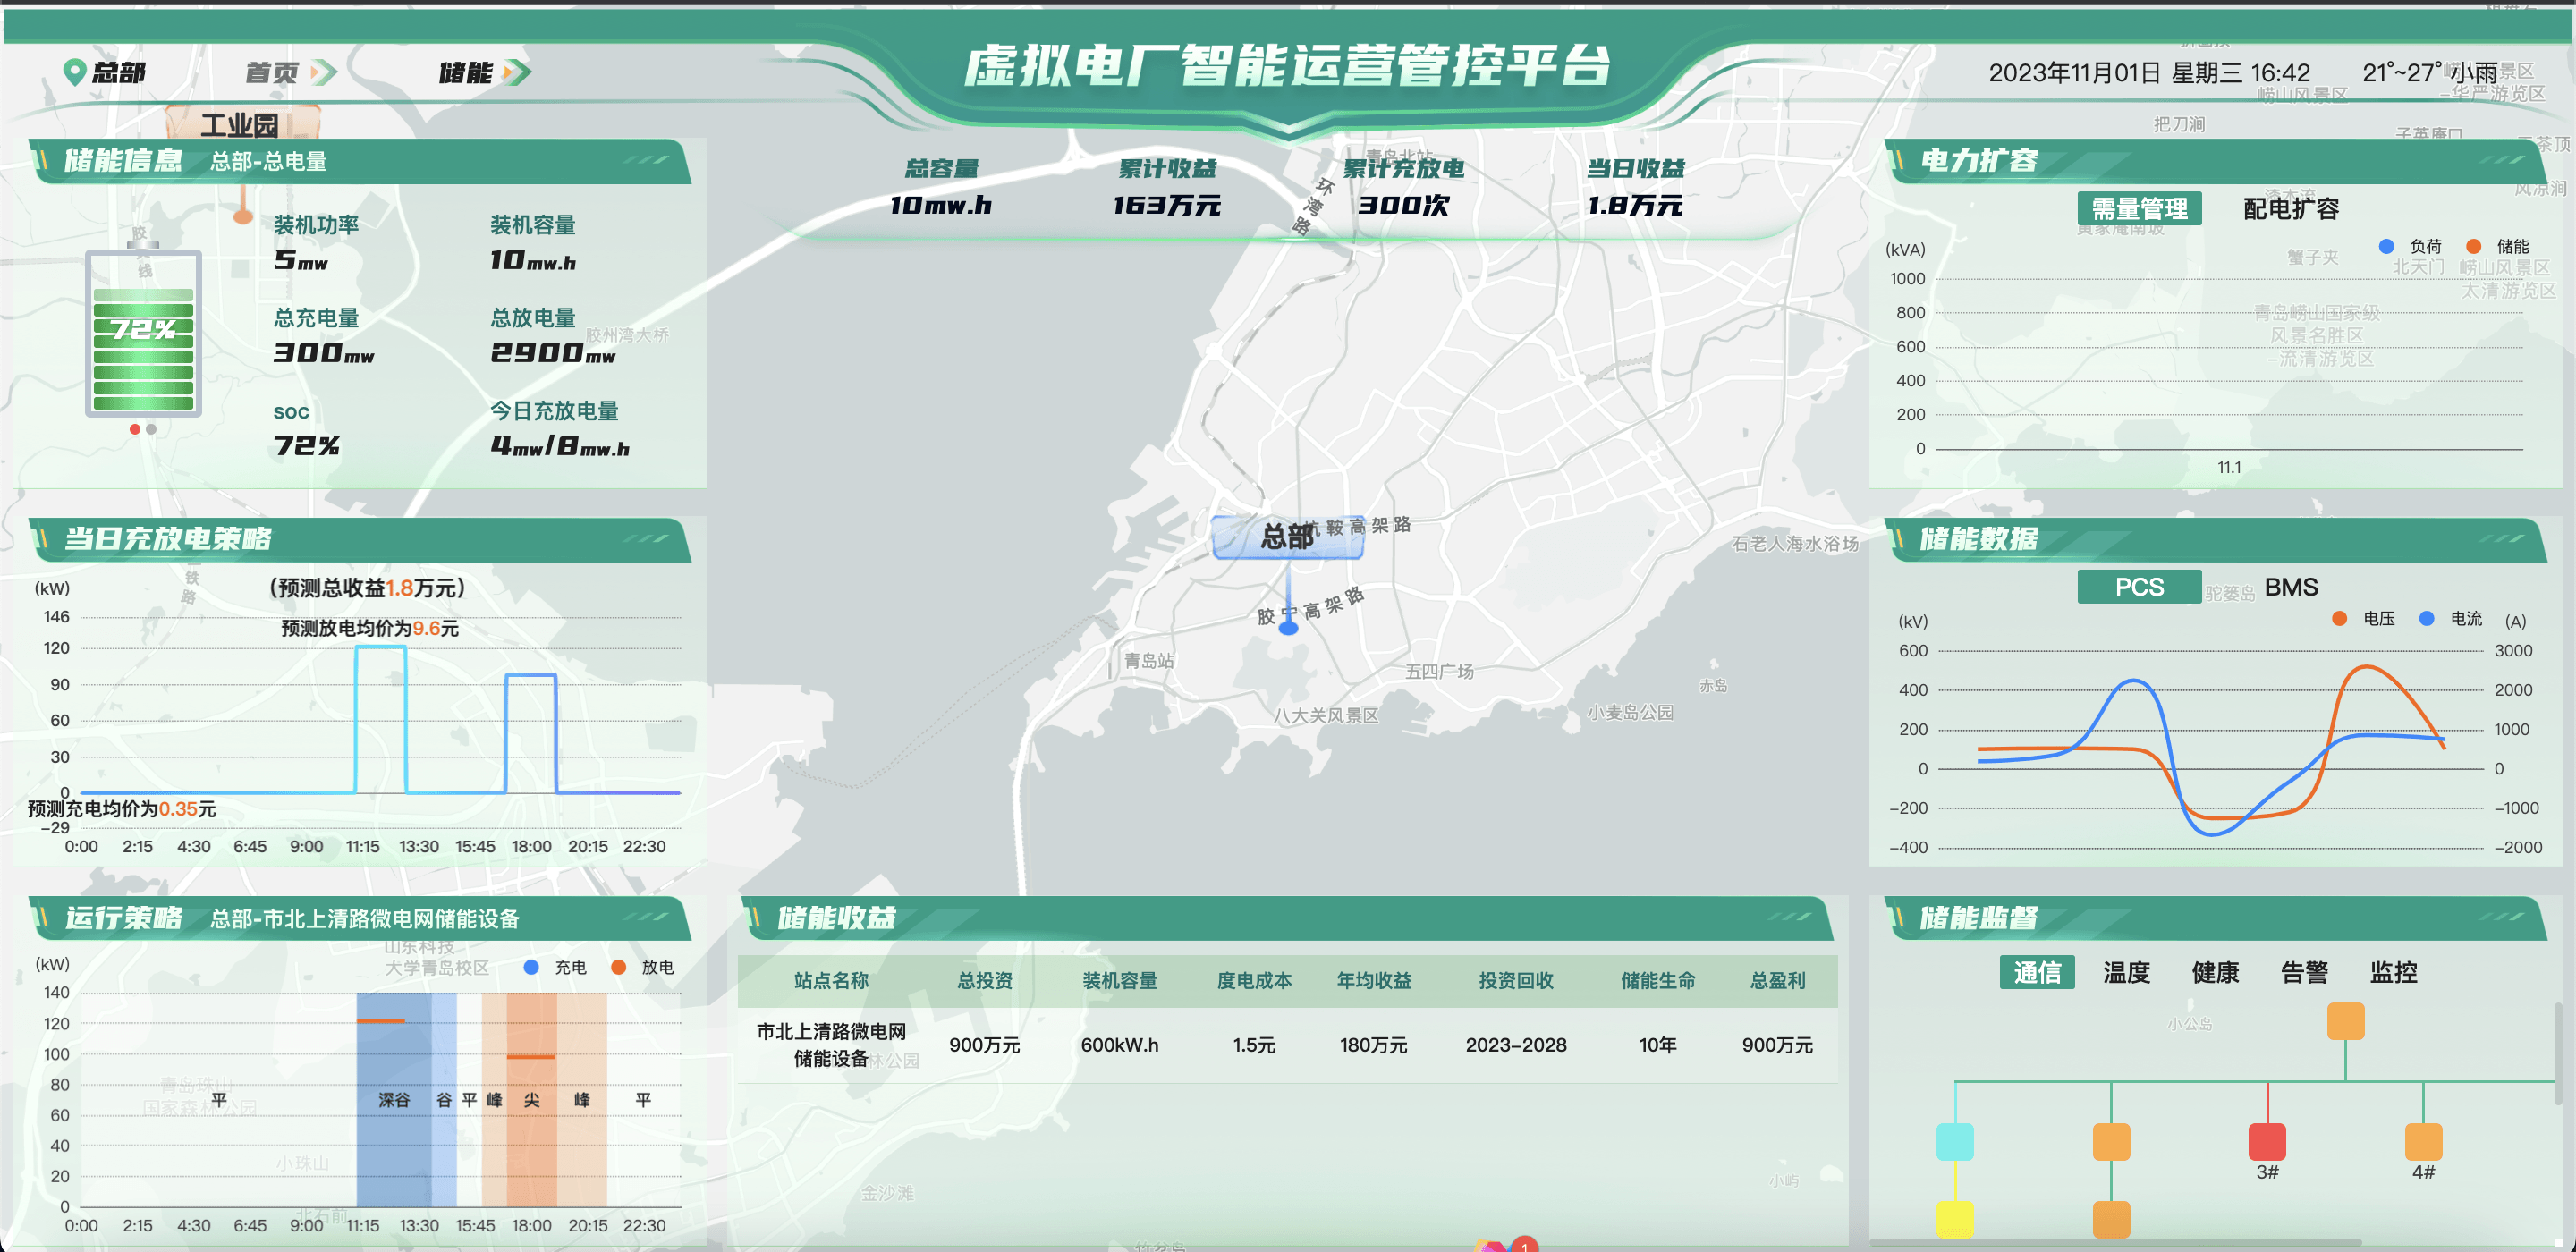Click the 600kW.h 装机容量 cell
Screen dimensions: 2576x1252
click(1119, 1045)
